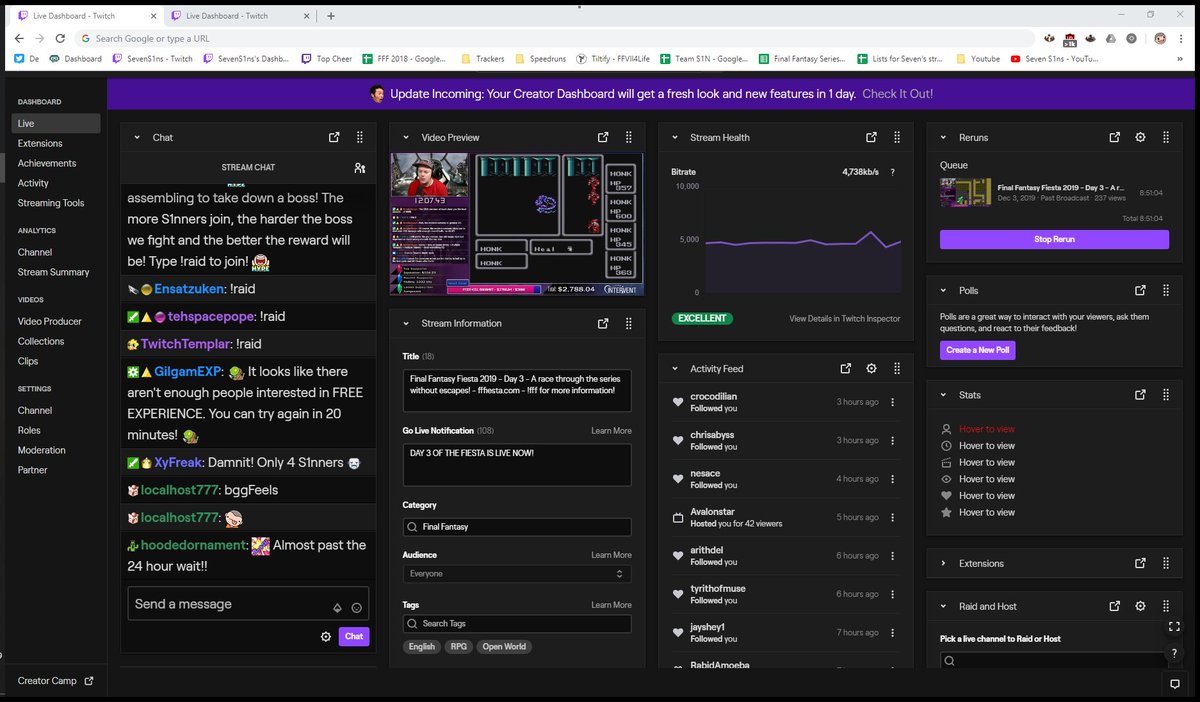The height and width of the screenshot is (702, 1200).
Task: Collapse the Stream Health panel
Action: pyautogui.click(x=675, y=137)
